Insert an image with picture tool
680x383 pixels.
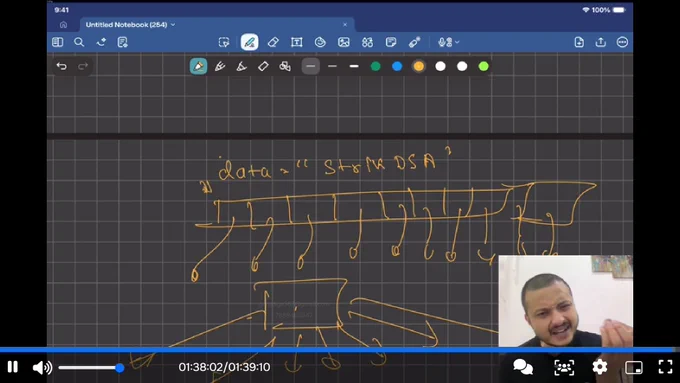[344, 42]
